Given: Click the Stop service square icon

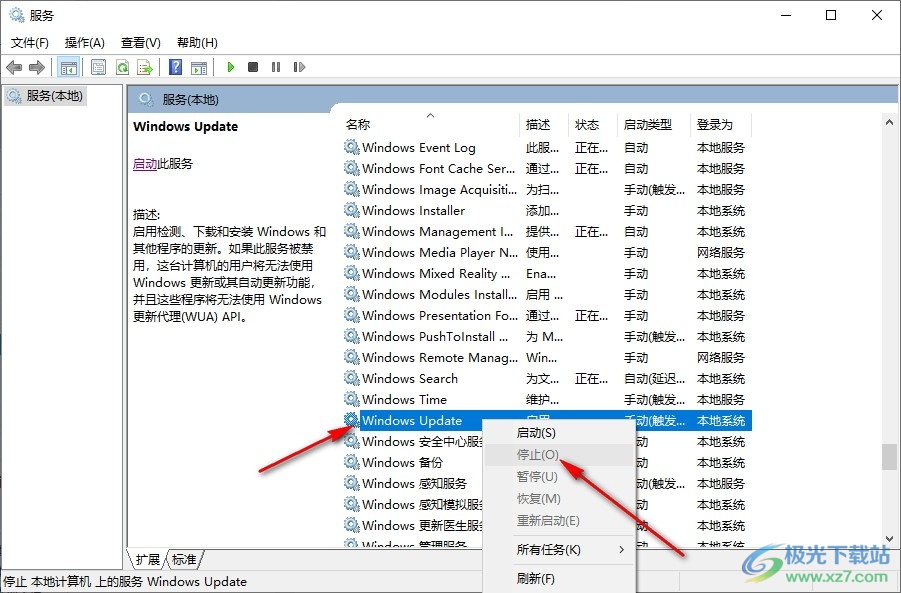Looking at the screenshot, I should 253,67.
